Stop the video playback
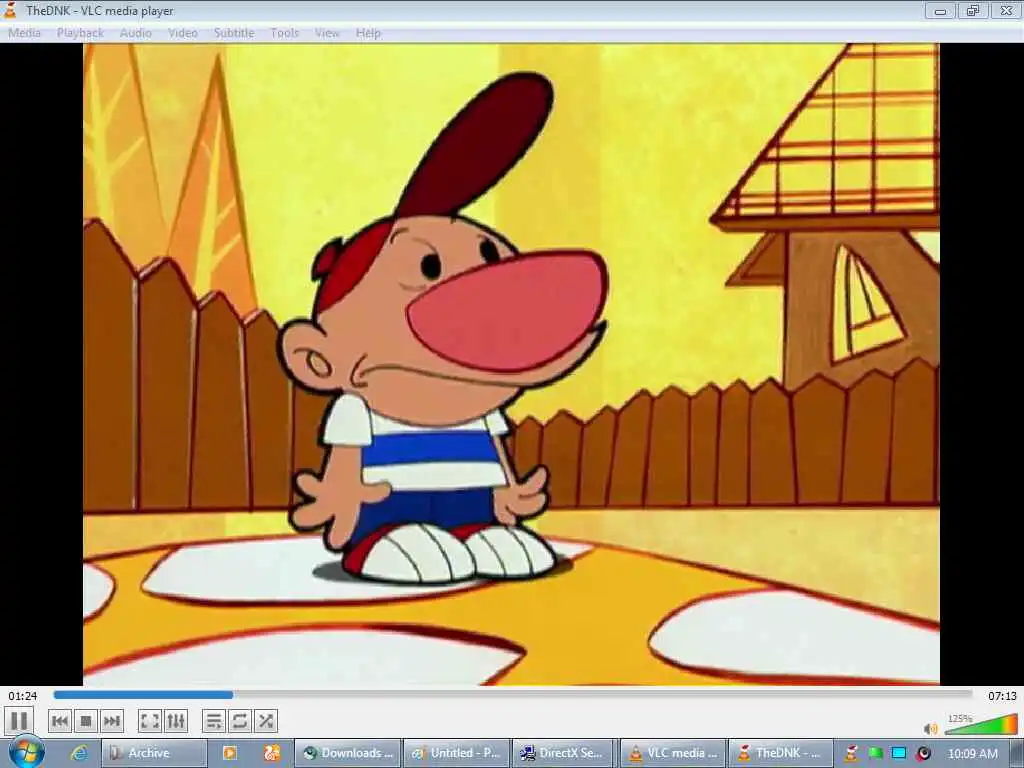Image resolution: width=1024 pixels, height=768 pixels. point(86,721)
